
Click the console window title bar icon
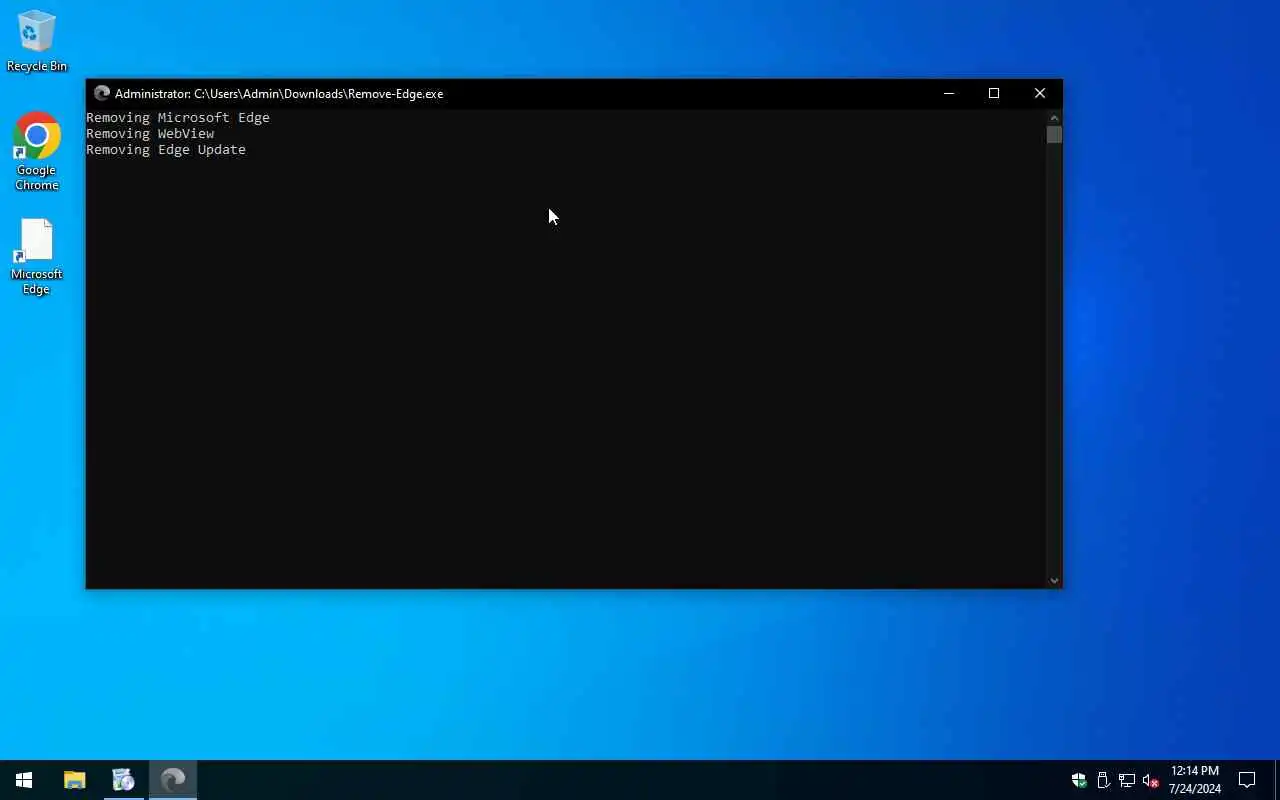(x=101, y=93)
